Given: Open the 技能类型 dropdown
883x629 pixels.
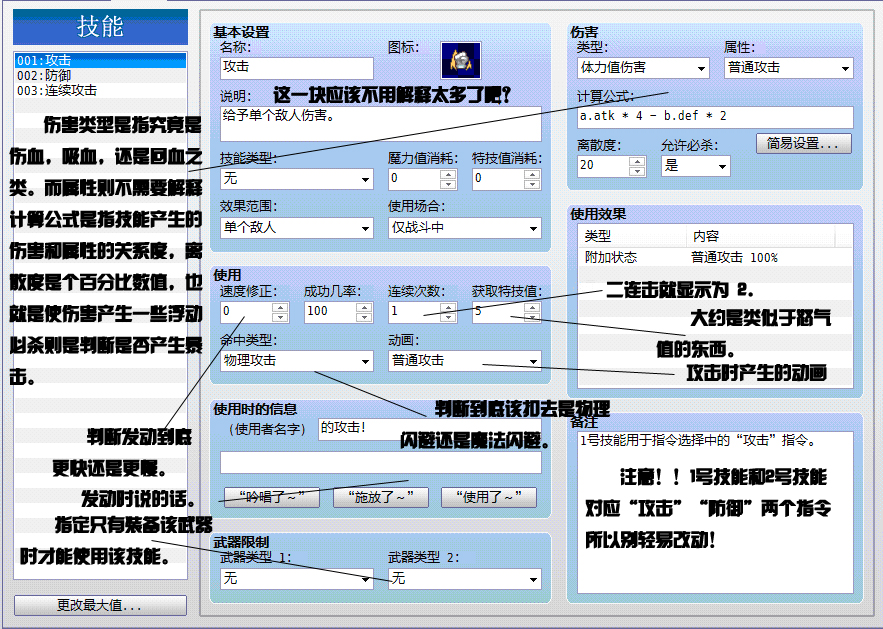Looking at the screenshot, I should click(297, 179).
